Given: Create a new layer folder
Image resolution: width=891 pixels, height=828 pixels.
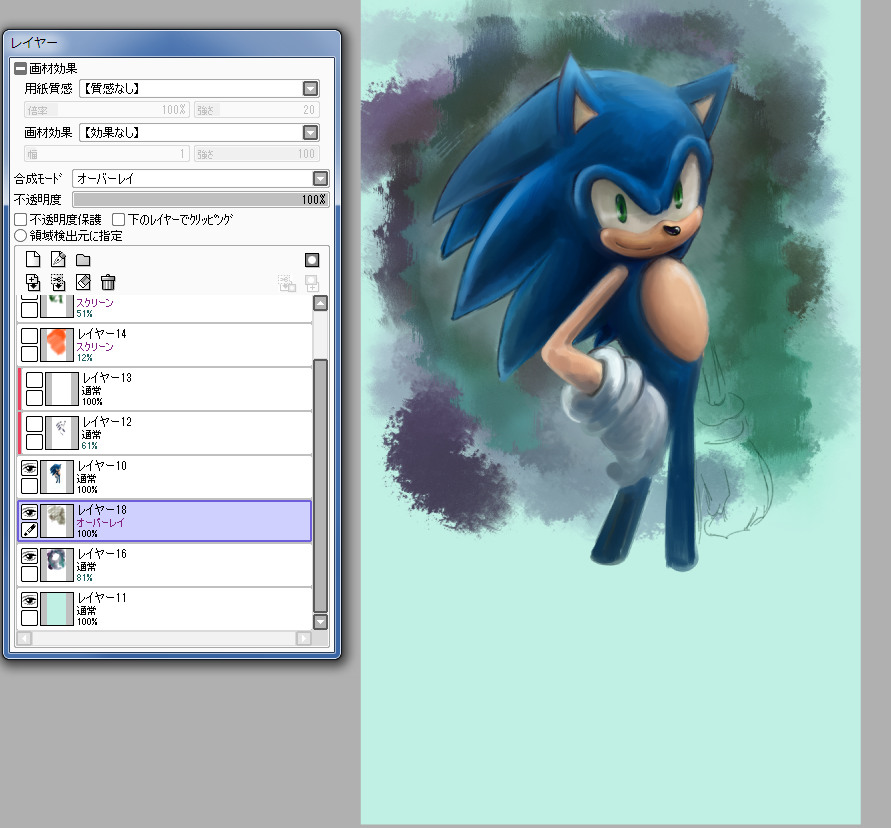Looking at the screenshot, I should (83, 260).
